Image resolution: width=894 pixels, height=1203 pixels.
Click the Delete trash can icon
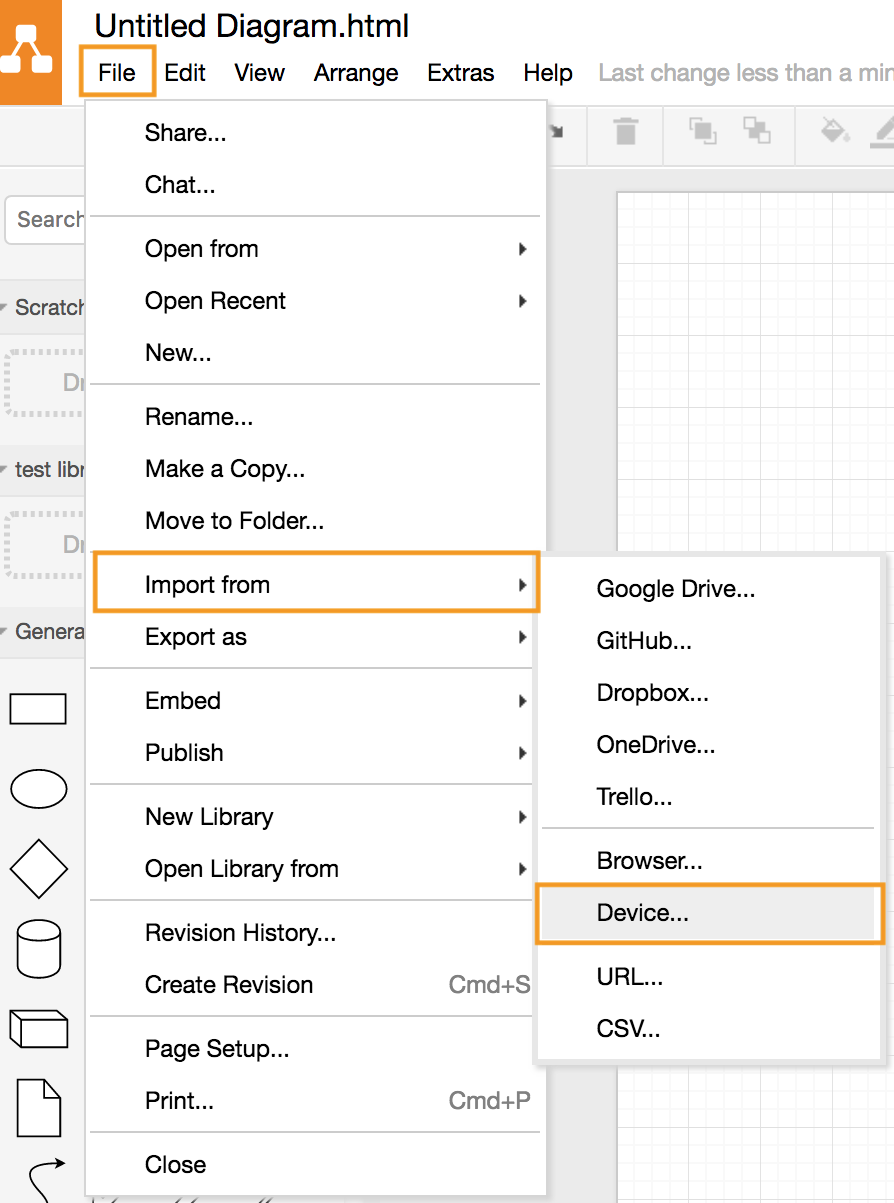point(625,131)
